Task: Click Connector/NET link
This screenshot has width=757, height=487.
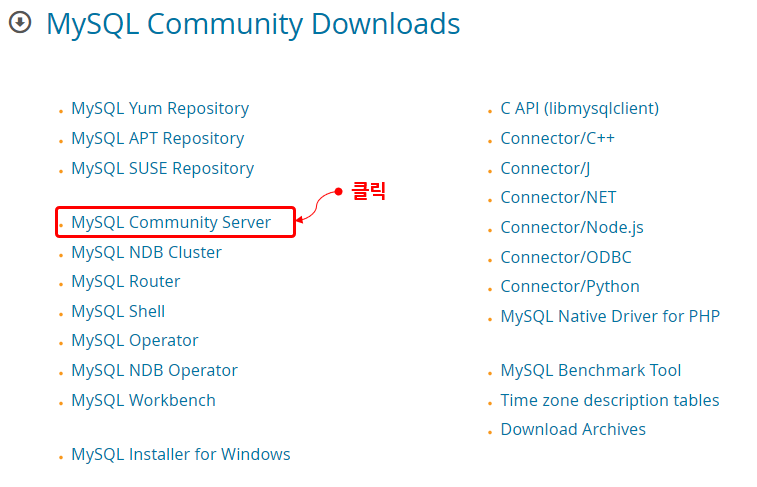Action: [x=558, y=197]
